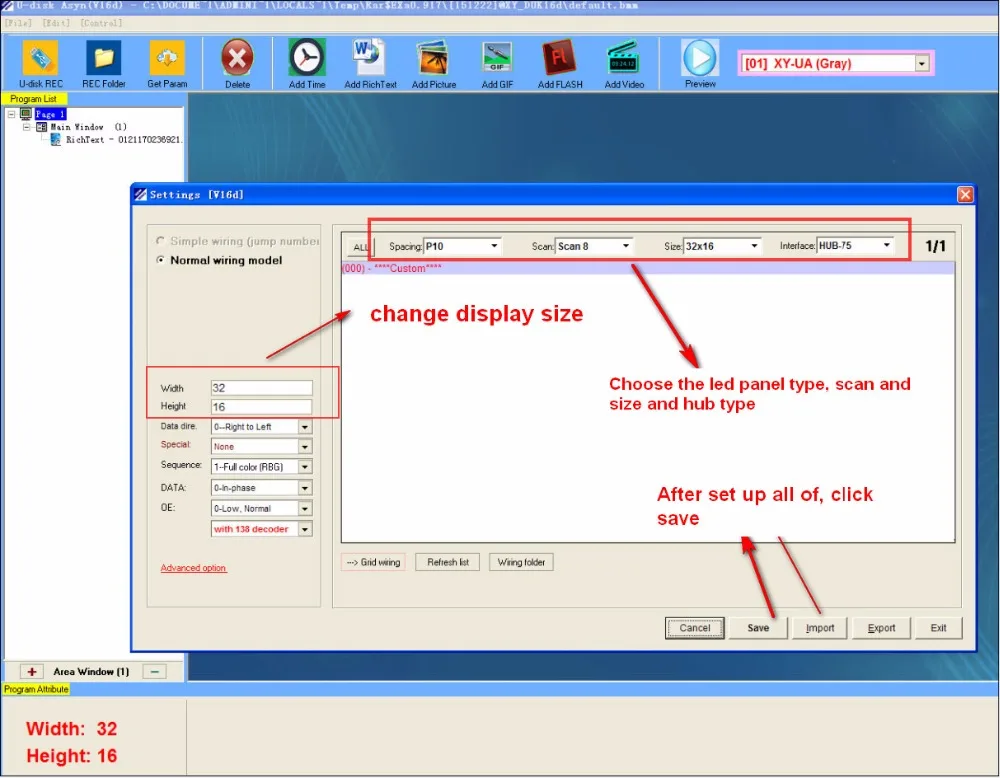Select Normal wiring model radio button
This screenshot has width=1000, height=778.
160,260
